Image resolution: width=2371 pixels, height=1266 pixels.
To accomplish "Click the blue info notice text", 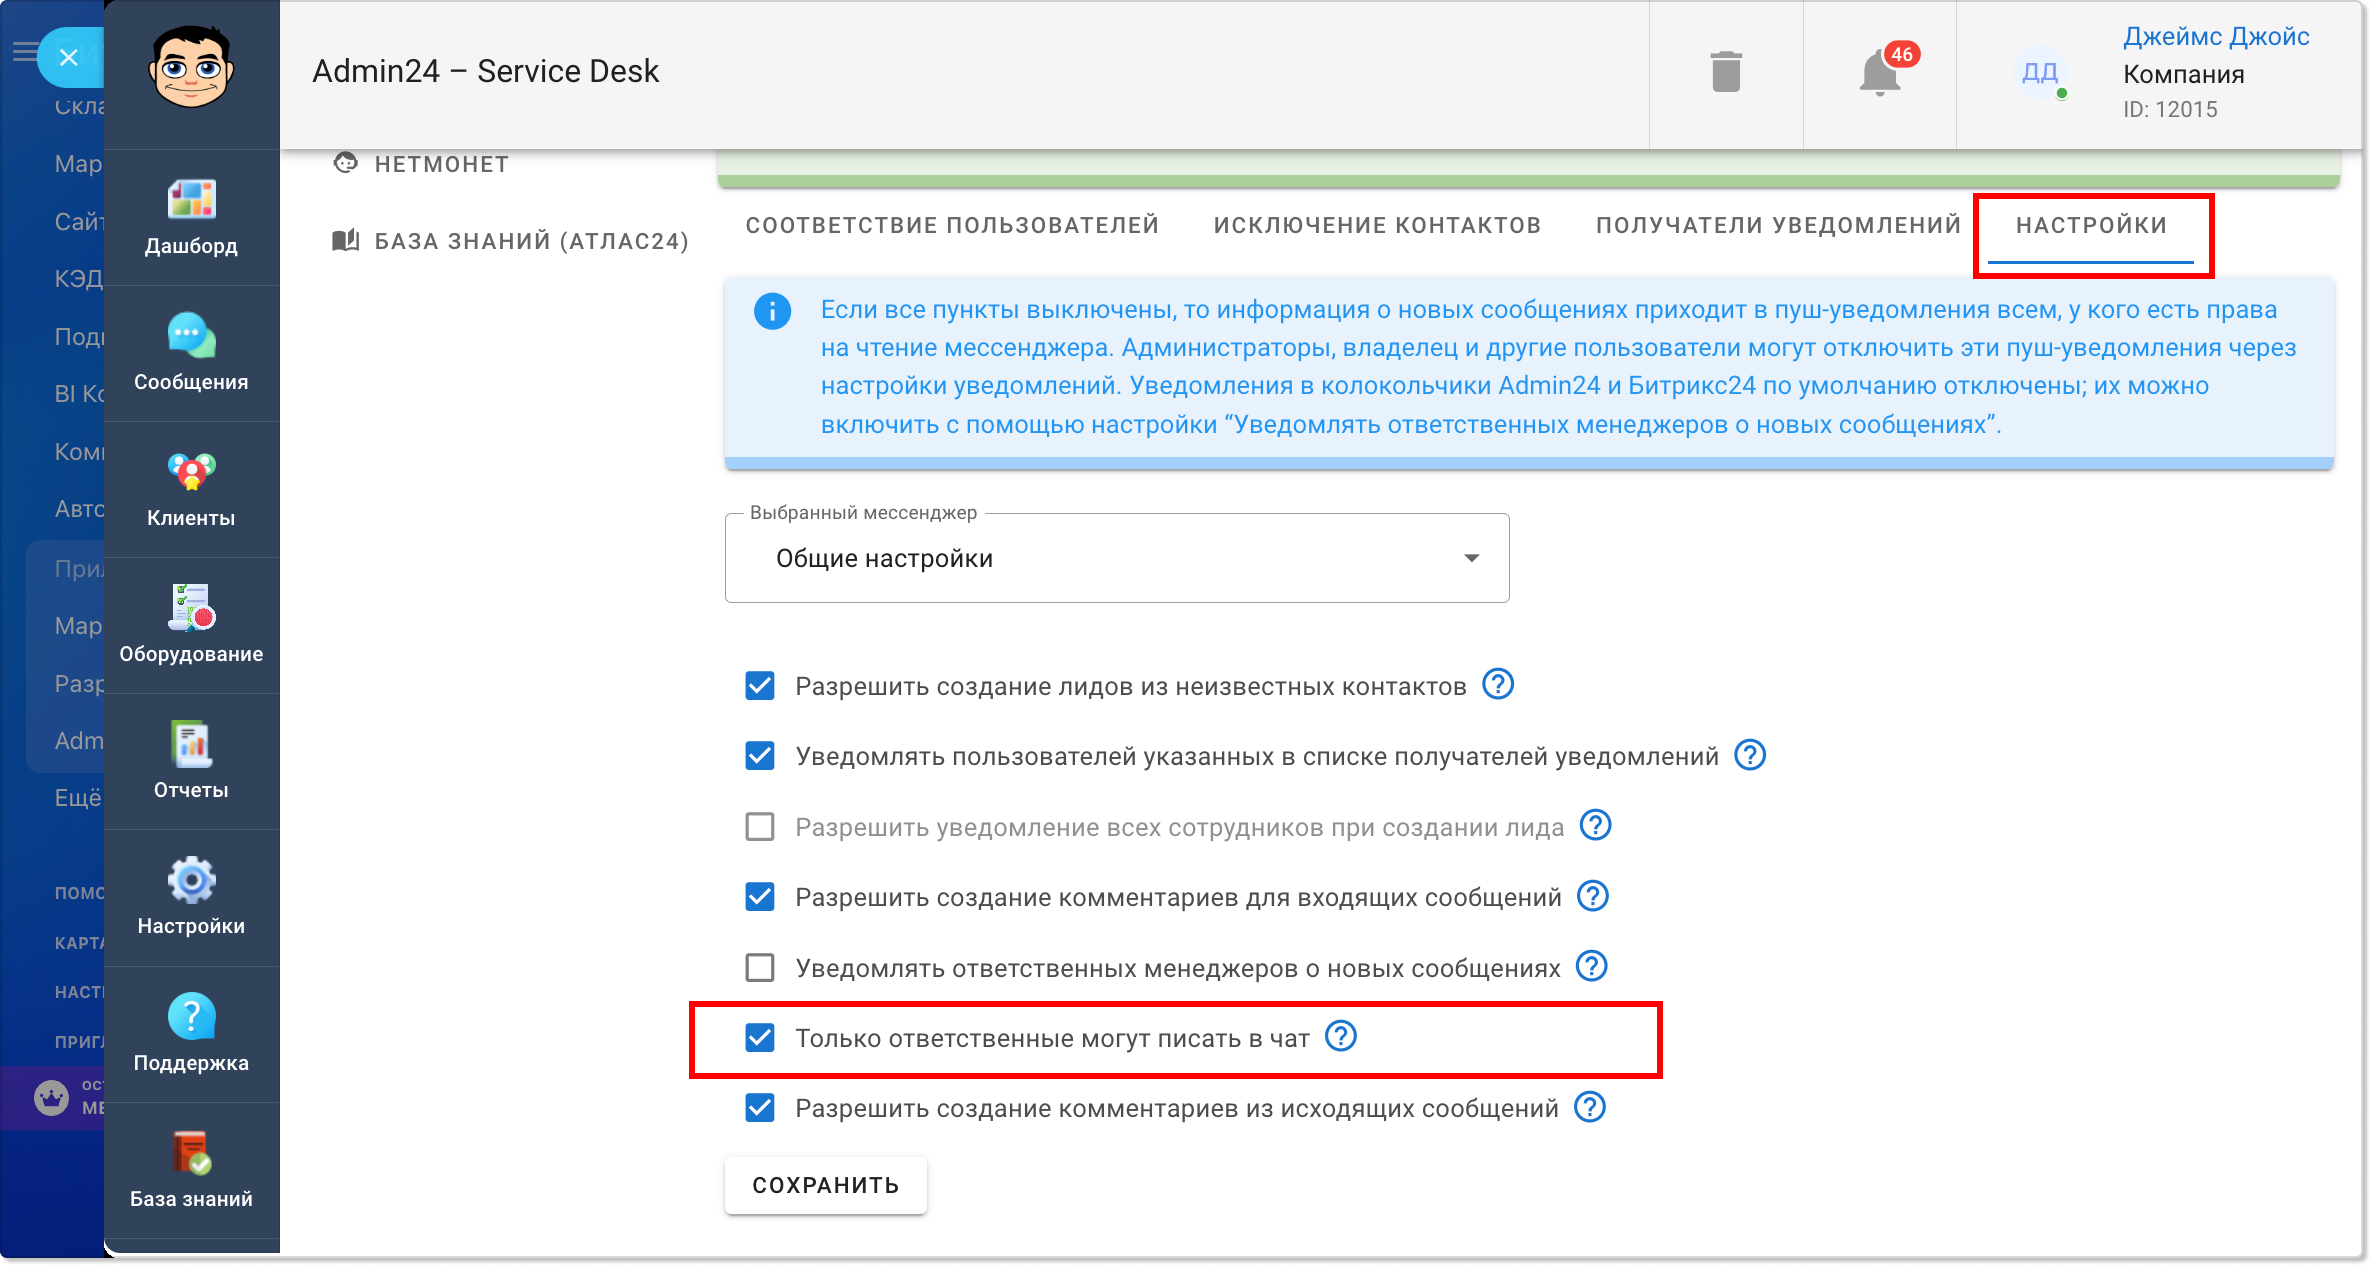I will [1560, 367].
